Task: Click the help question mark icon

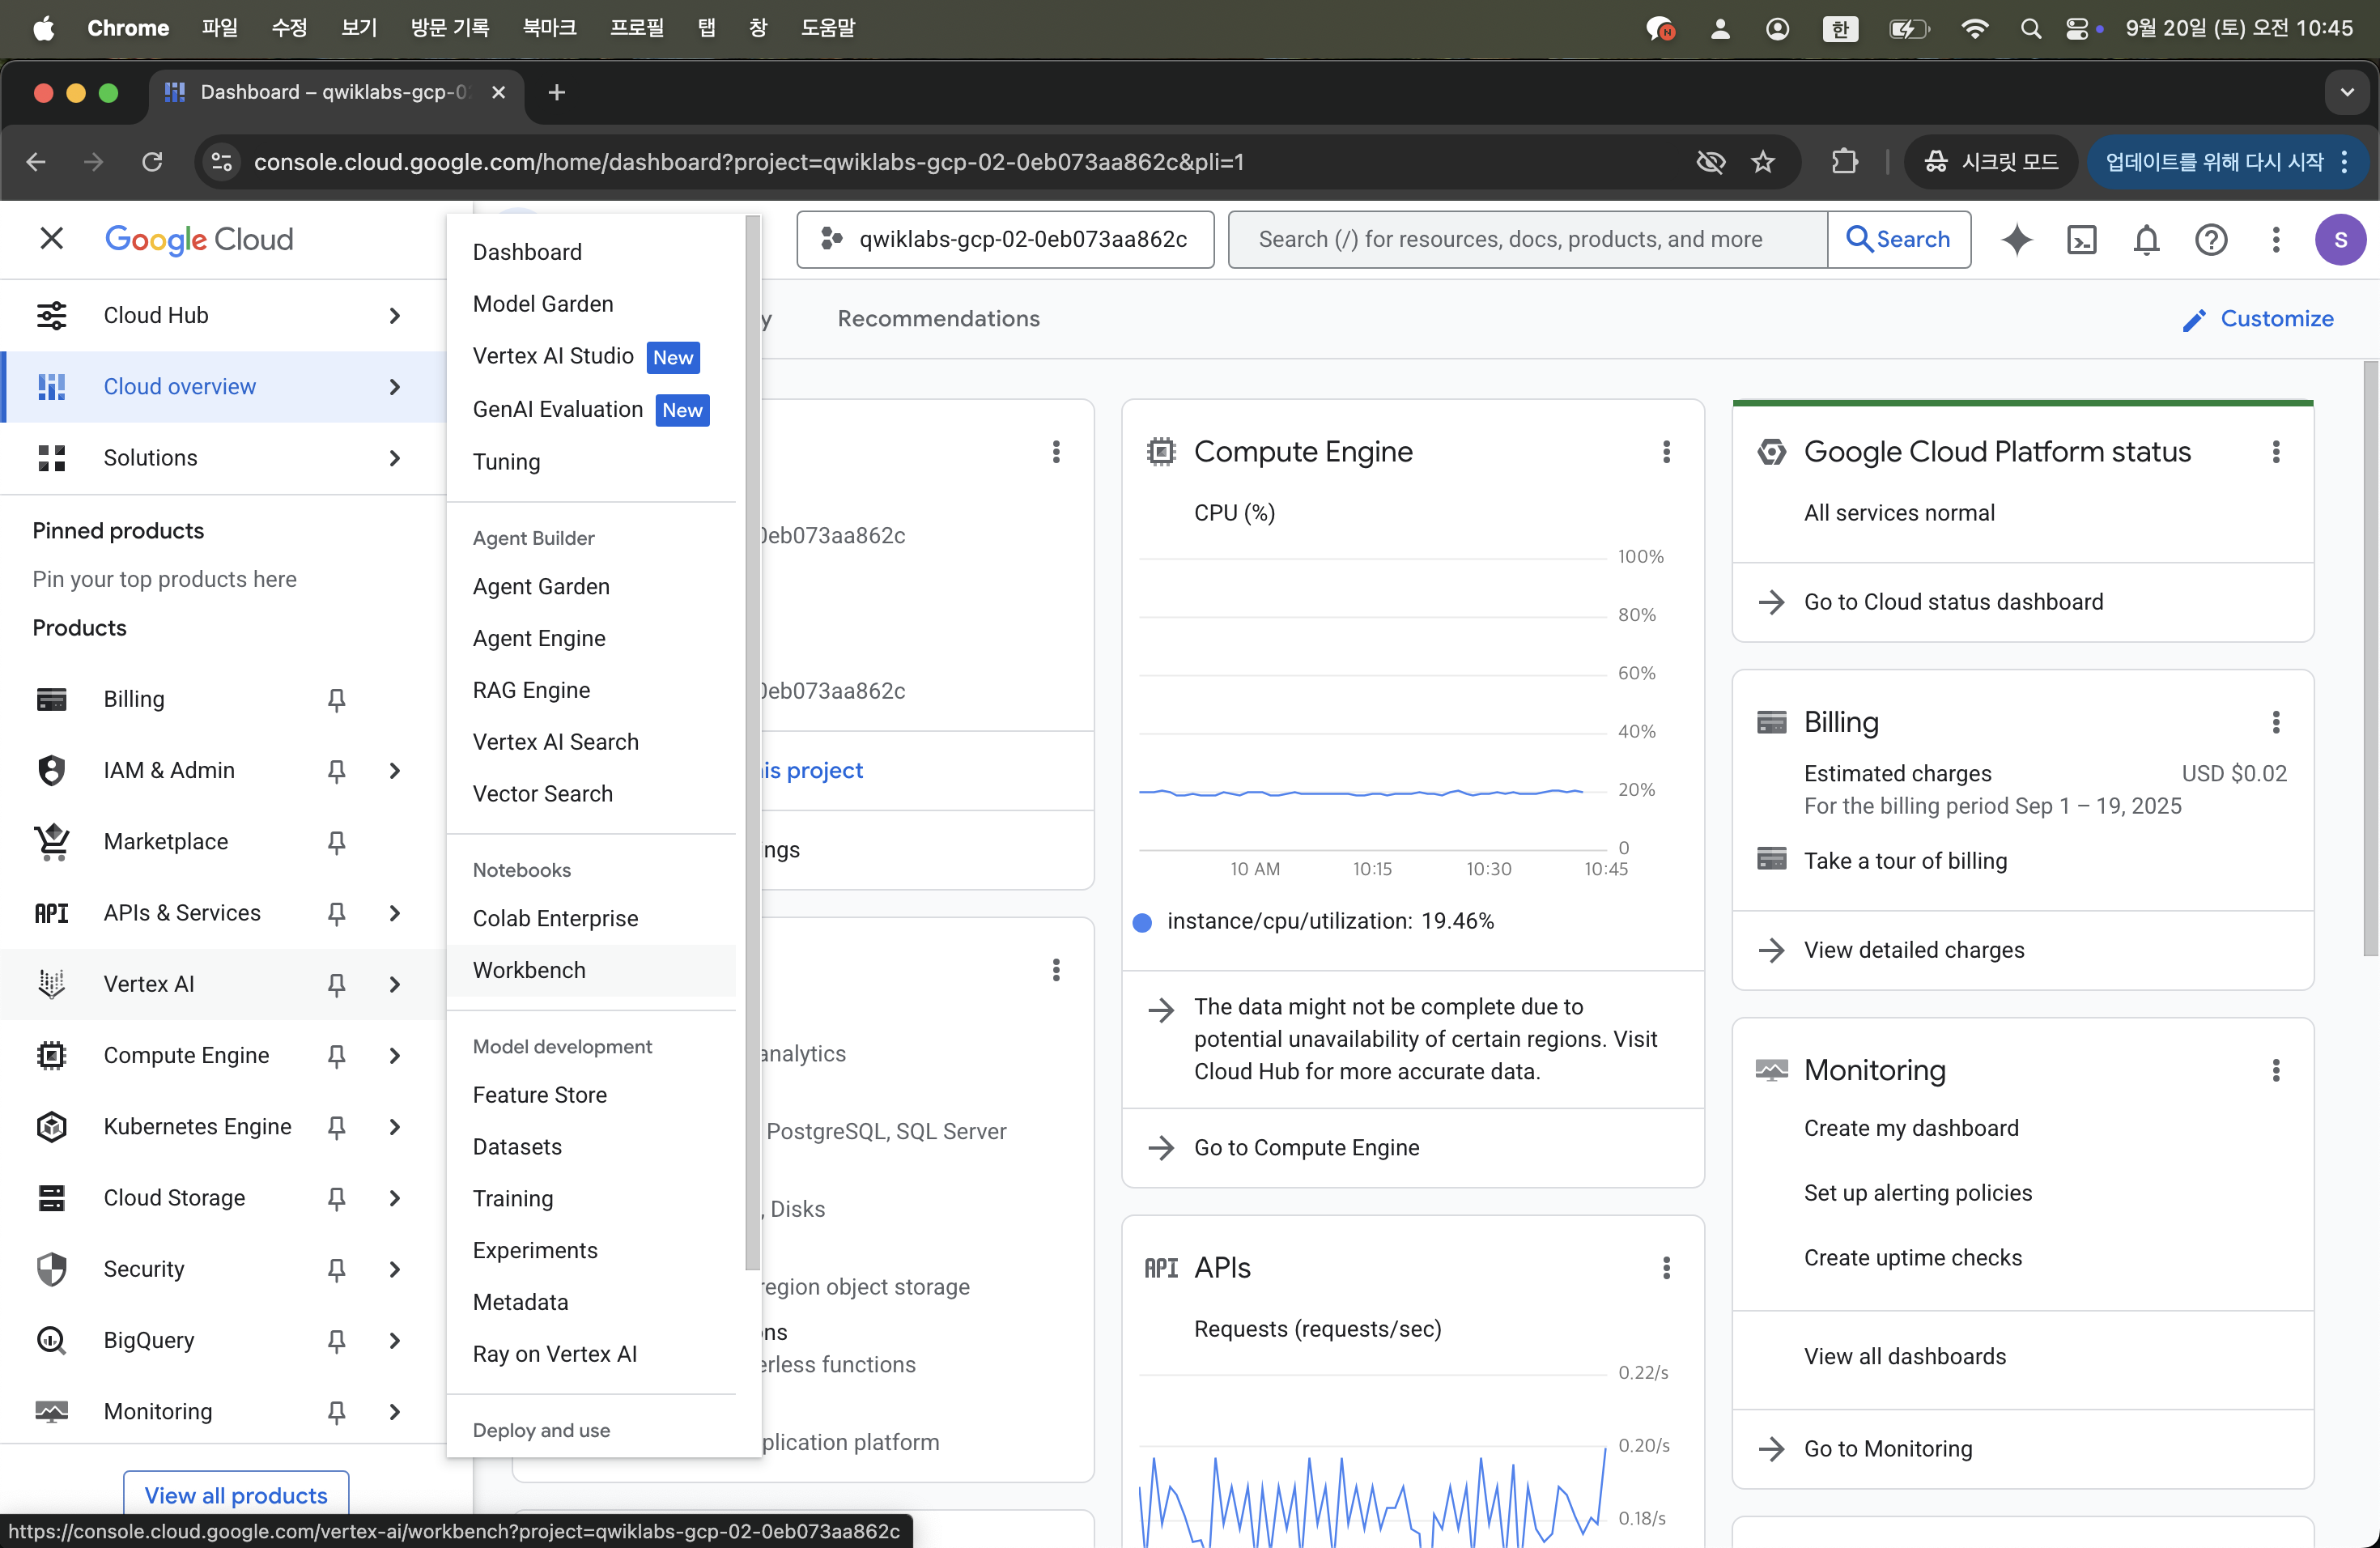Action: (x=2211, y=240)
